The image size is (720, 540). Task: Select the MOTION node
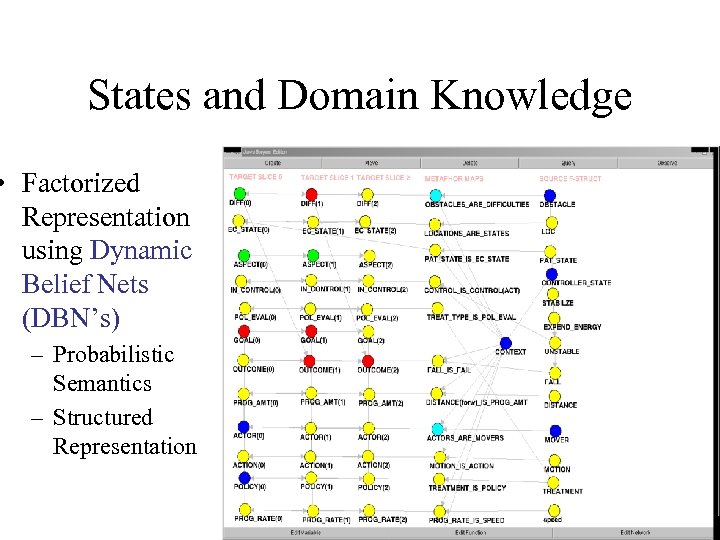(554, 460)
